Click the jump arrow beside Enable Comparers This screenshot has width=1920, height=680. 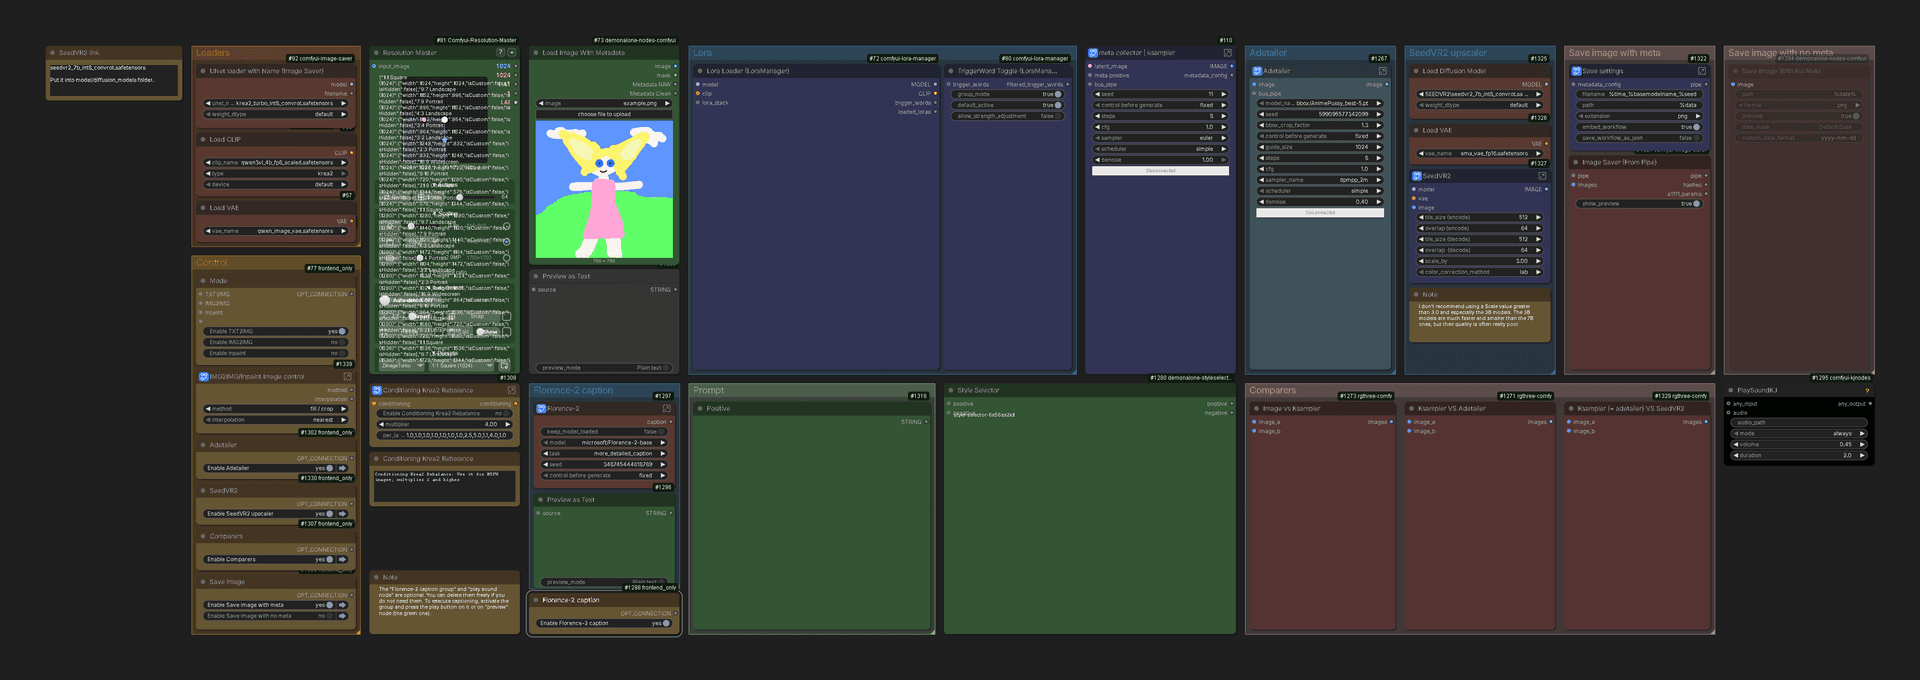tap(342, 559)
